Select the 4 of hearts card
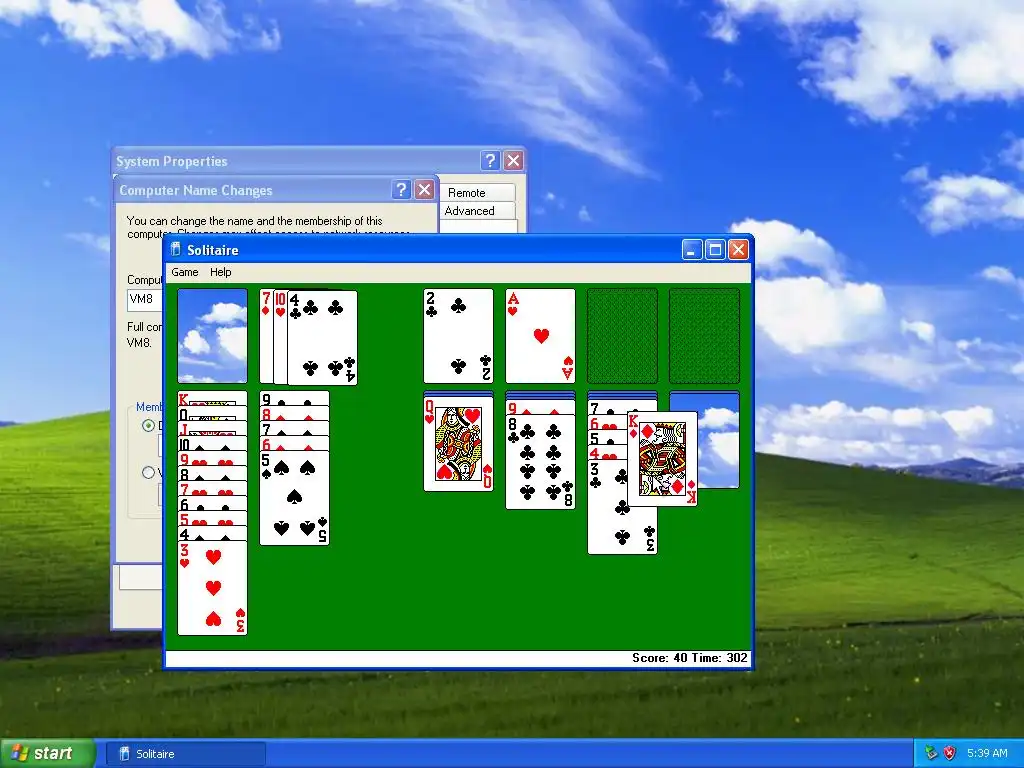This screenshot has width=1024, height=768. click(607, 452)
